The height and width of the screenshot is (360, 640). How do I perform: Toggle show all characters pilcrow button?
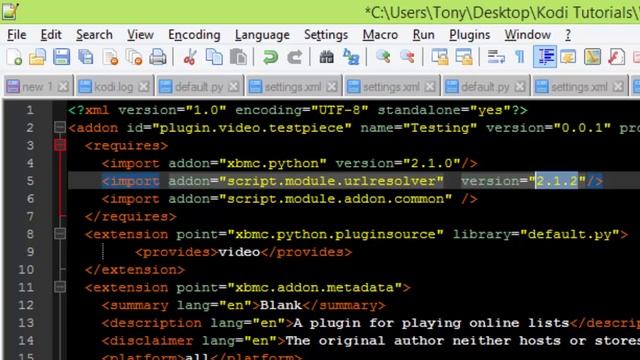(520, 57)
